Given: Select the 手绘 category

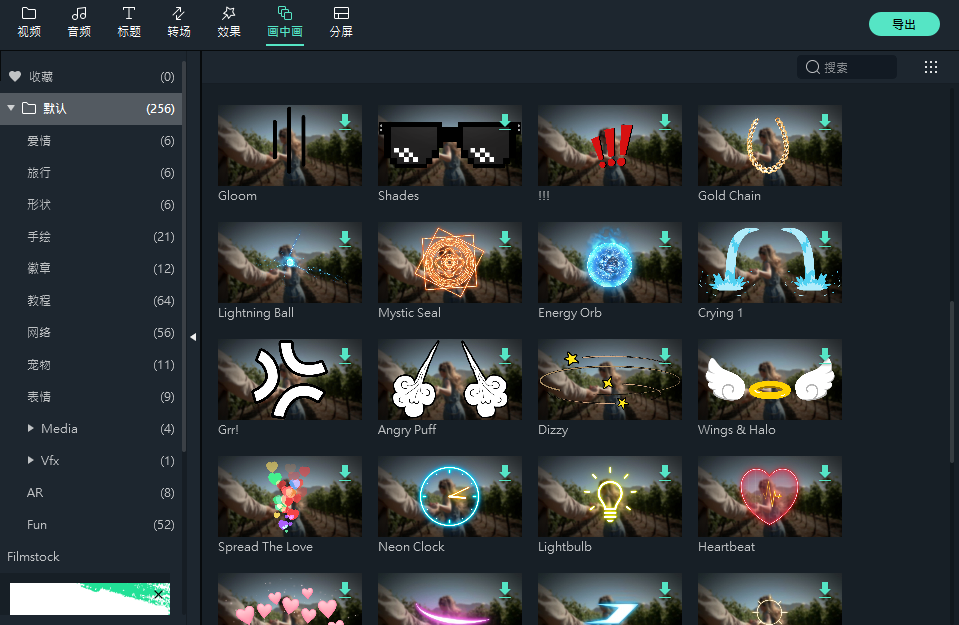Looking at the screenshot, I should (x=91, y=237).
